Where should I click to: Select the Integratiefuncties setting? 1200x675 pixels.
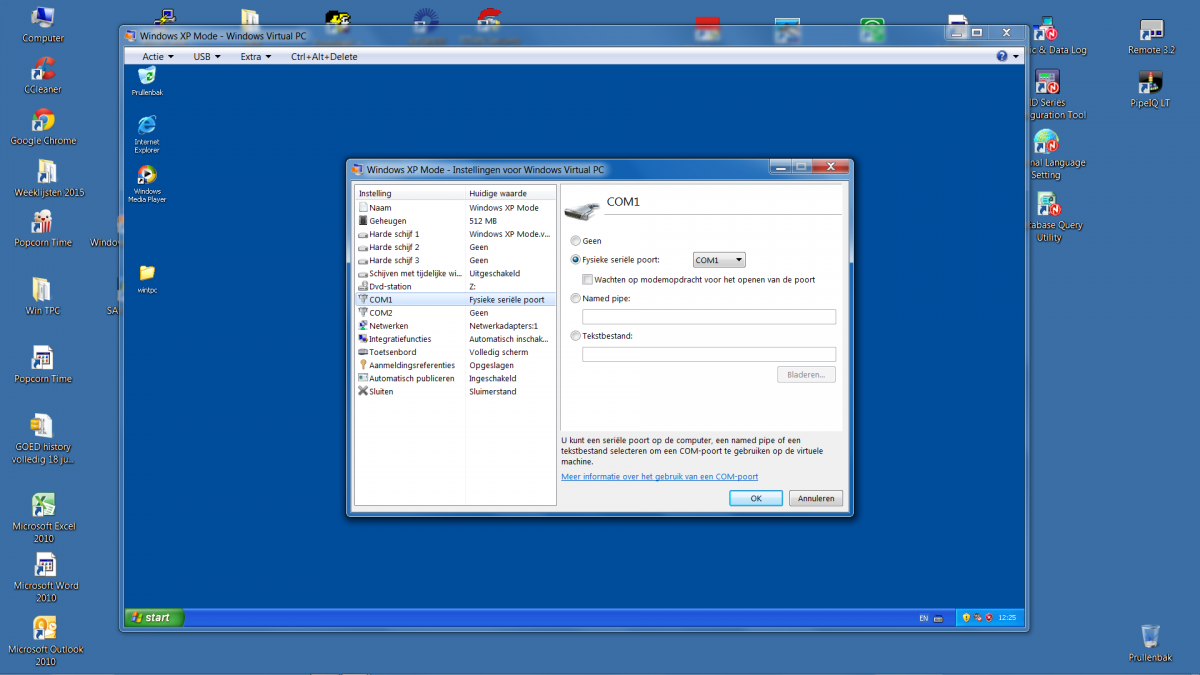(455, 339)
